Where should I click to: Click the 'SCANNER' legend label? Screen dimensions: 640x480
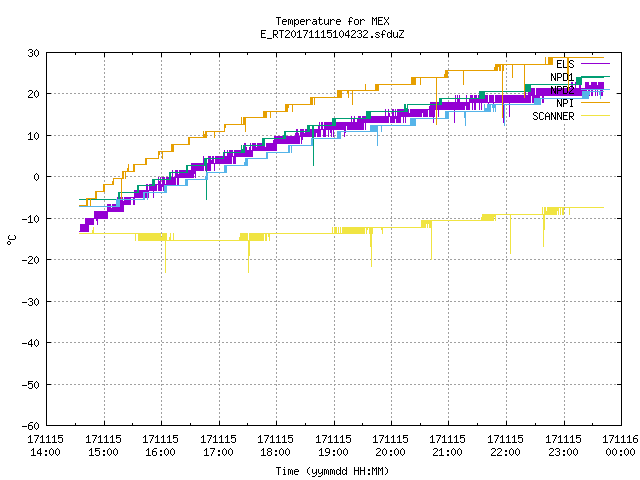pyautogui.click(x=553, y=116)
